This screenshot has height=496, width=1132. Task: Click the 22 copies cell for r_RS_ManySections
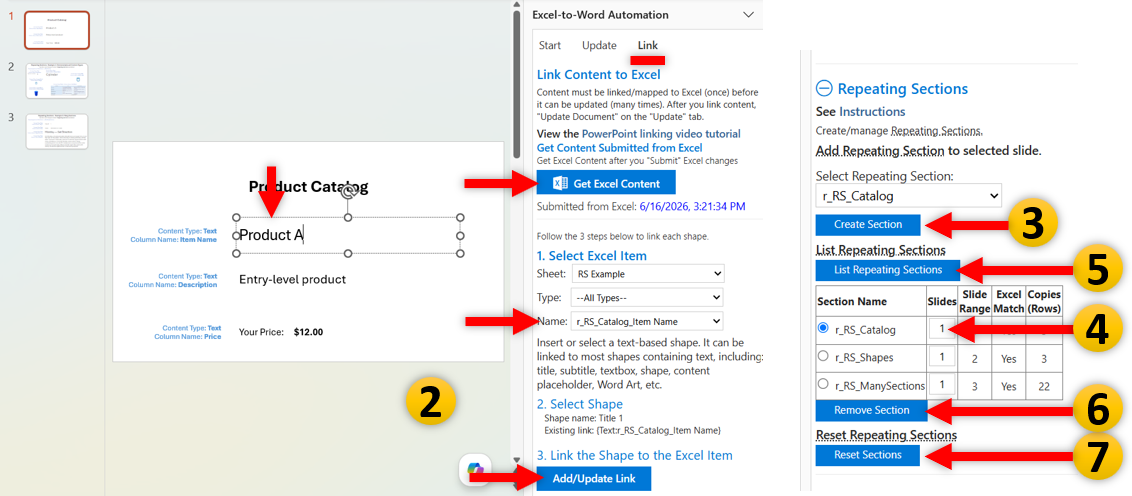coord(1044,386)
